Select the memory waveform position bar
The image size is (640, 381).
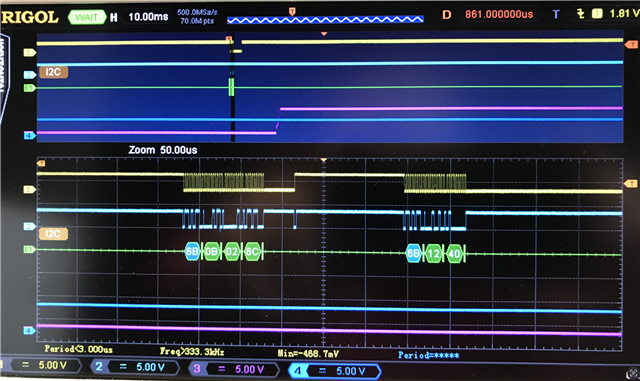click(x=325, y=19)
